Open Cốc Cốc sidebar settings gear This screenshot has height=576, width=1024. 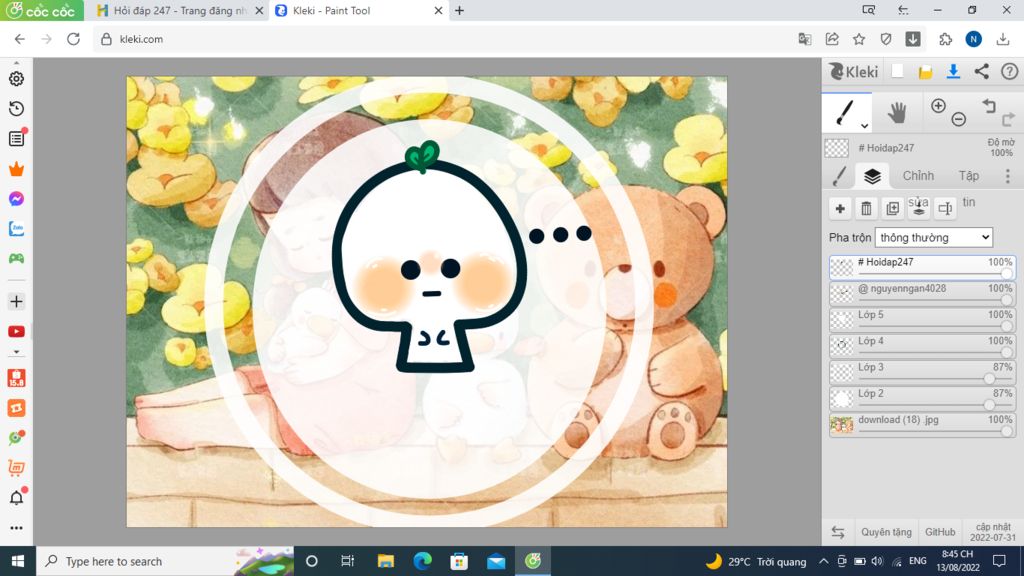(16, 78)
